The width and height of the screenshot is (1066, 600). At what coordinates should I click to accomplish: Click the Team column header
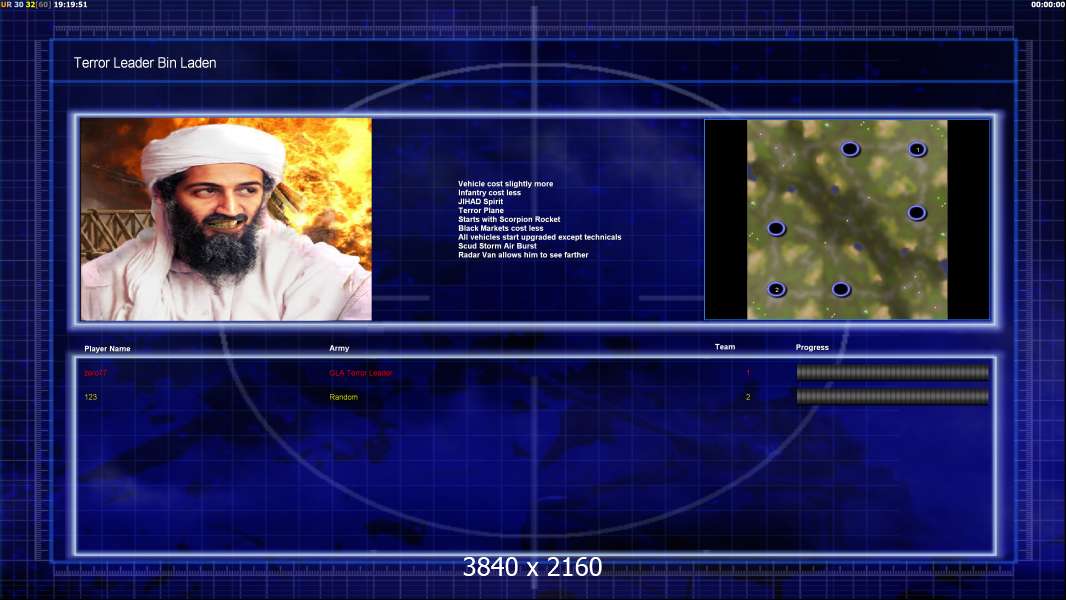[x=725, y=347]
